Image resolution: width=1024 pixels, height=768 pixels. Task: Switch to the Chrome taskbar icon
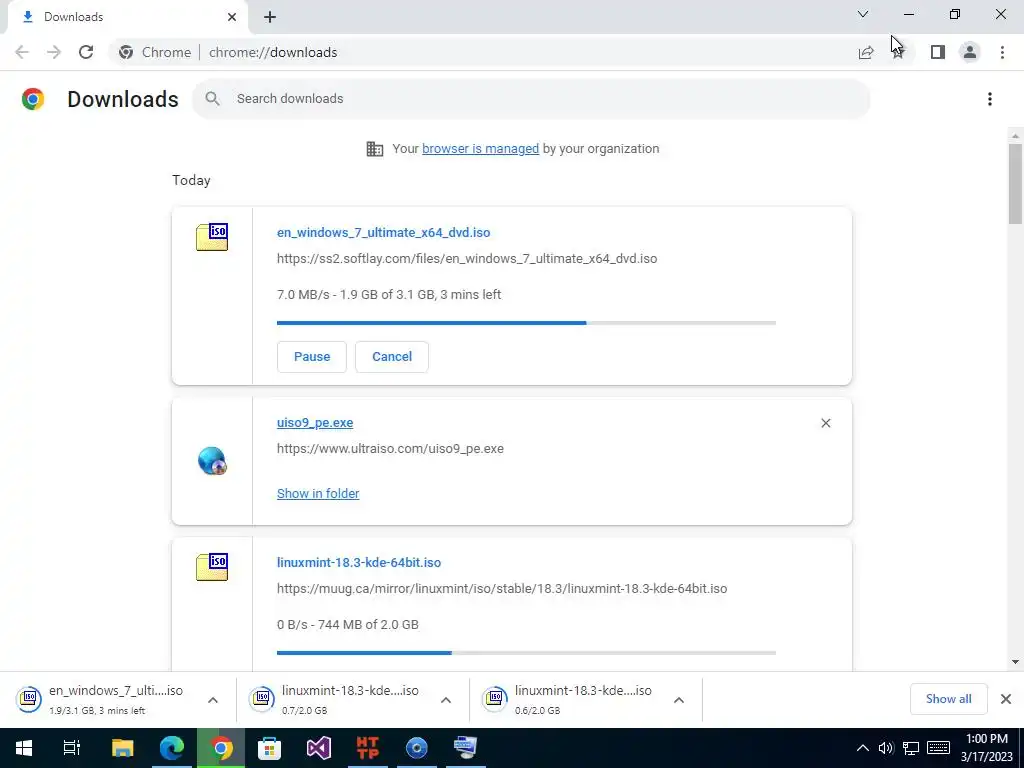pos(221,748)
